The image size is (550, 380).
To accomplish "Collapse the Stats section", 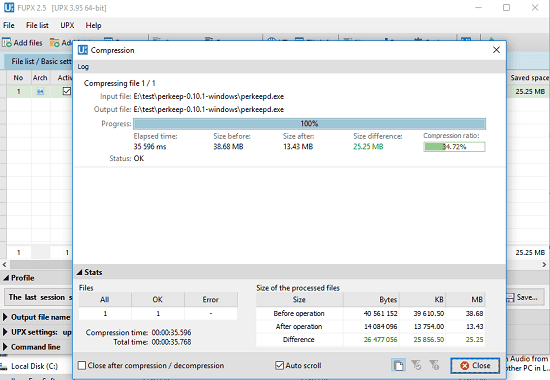I will [80, 272].
